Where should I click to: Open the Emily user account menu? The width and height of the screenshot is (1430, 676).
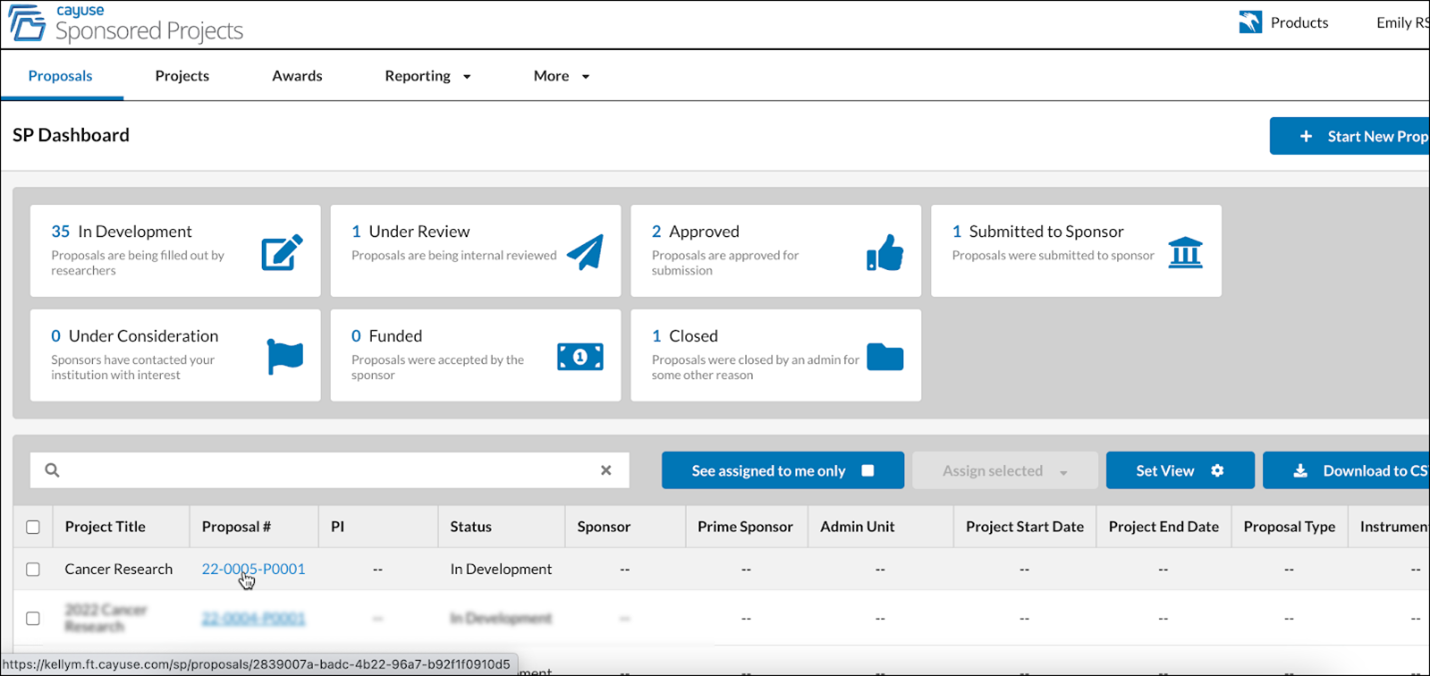(x=1403, y=22)
